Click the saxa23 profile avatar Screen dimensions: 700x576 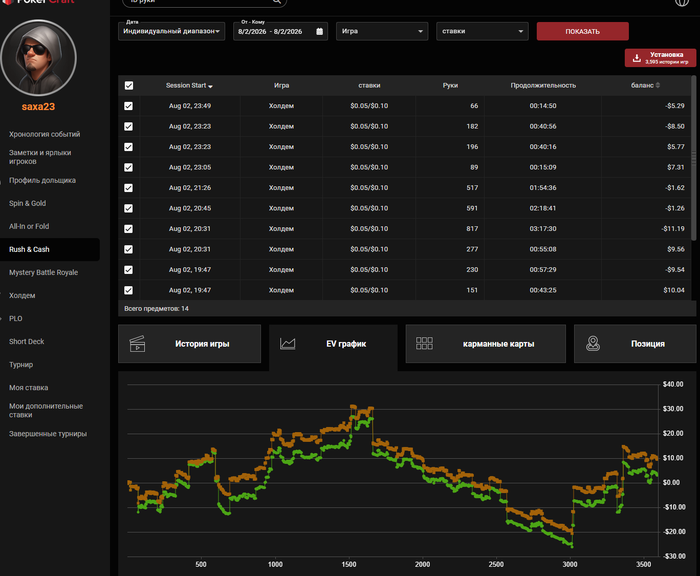pos(38,58)
